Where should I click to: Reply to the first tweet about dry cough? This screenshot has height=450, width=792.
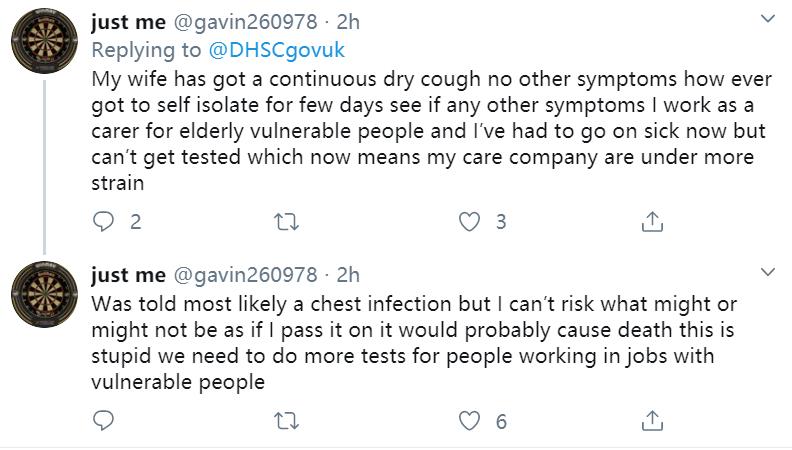(x=104, y=222)
